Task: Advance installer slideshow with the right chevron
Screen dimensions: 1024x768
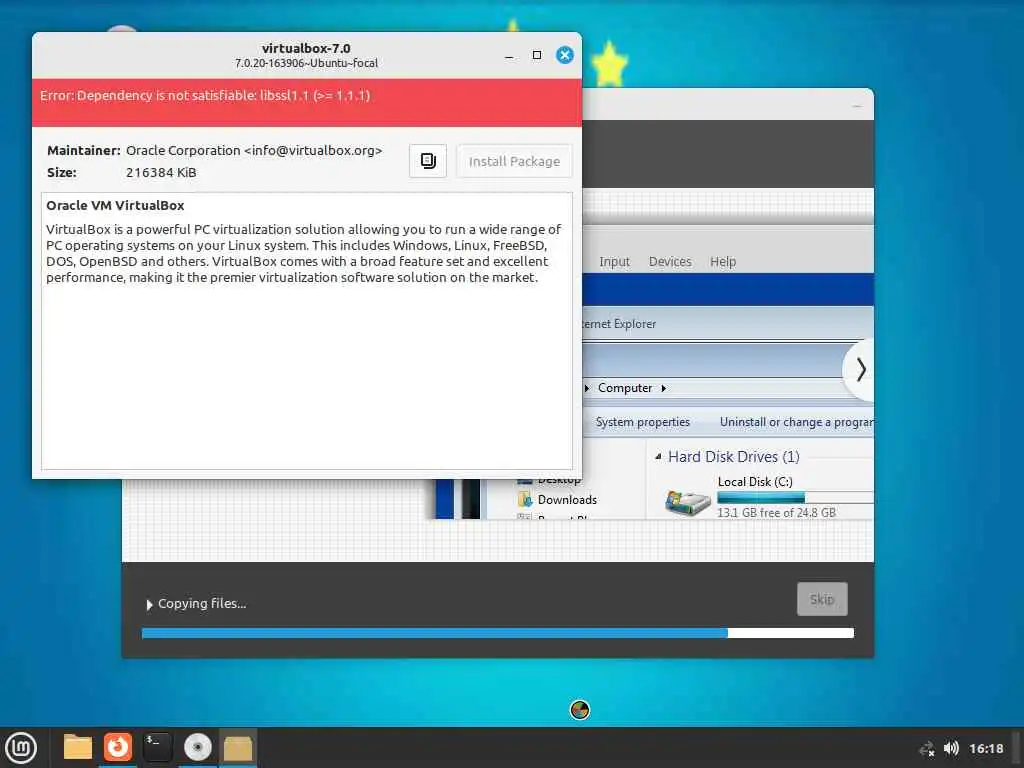Action: pyautogui.click(x=861, y=370)
